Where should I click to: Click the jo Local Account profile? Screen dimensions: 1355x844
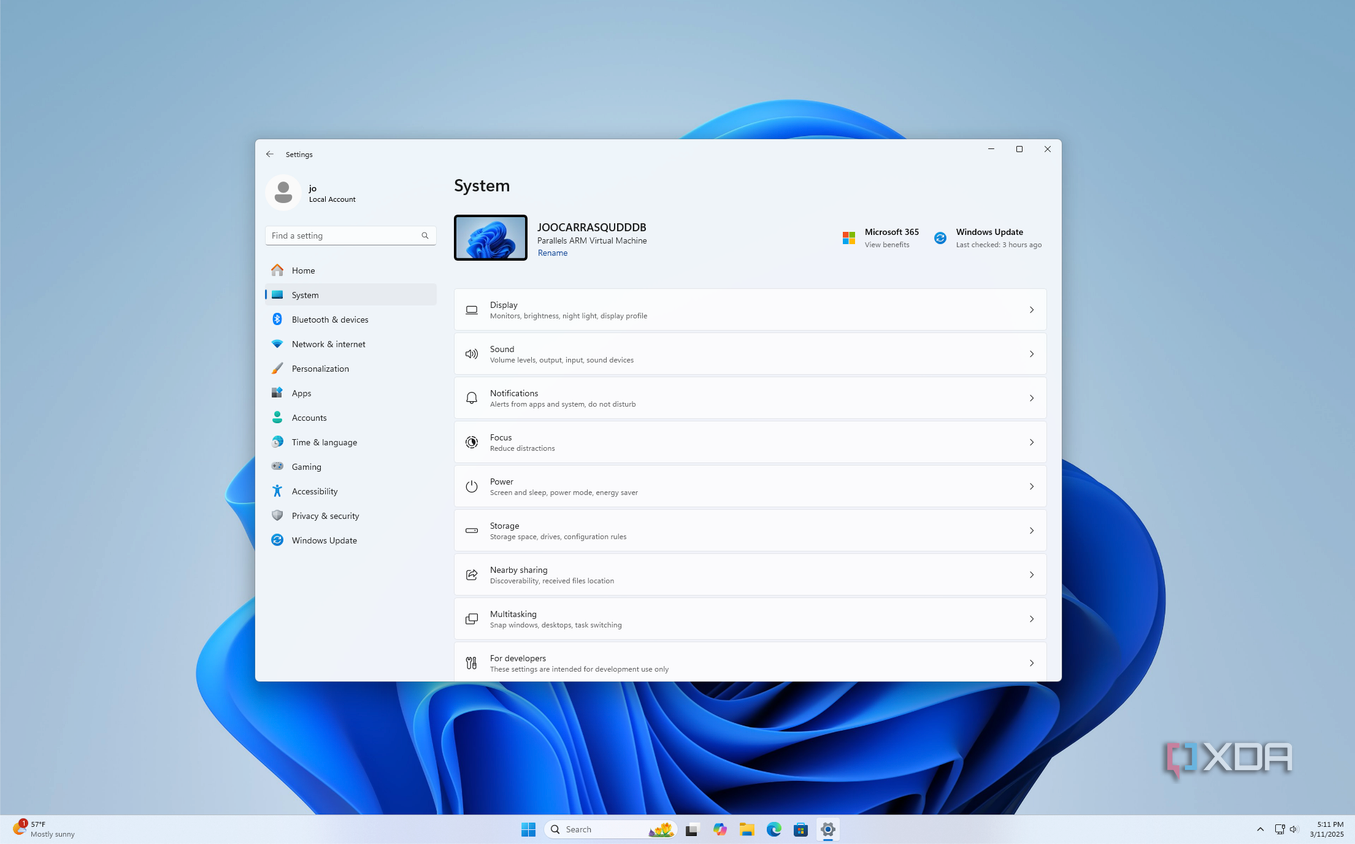pos(312,193)
